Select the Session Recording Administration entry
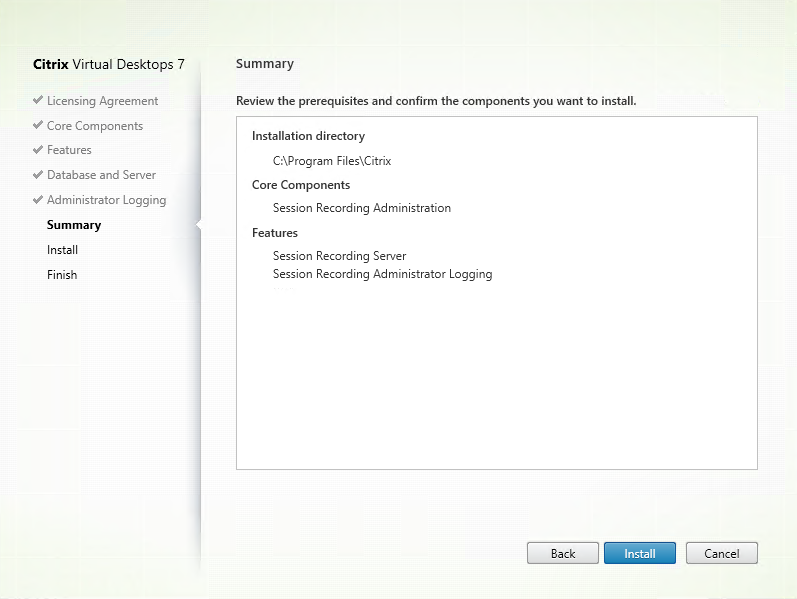This screenshot has height=599, width=797. (361, 208)
